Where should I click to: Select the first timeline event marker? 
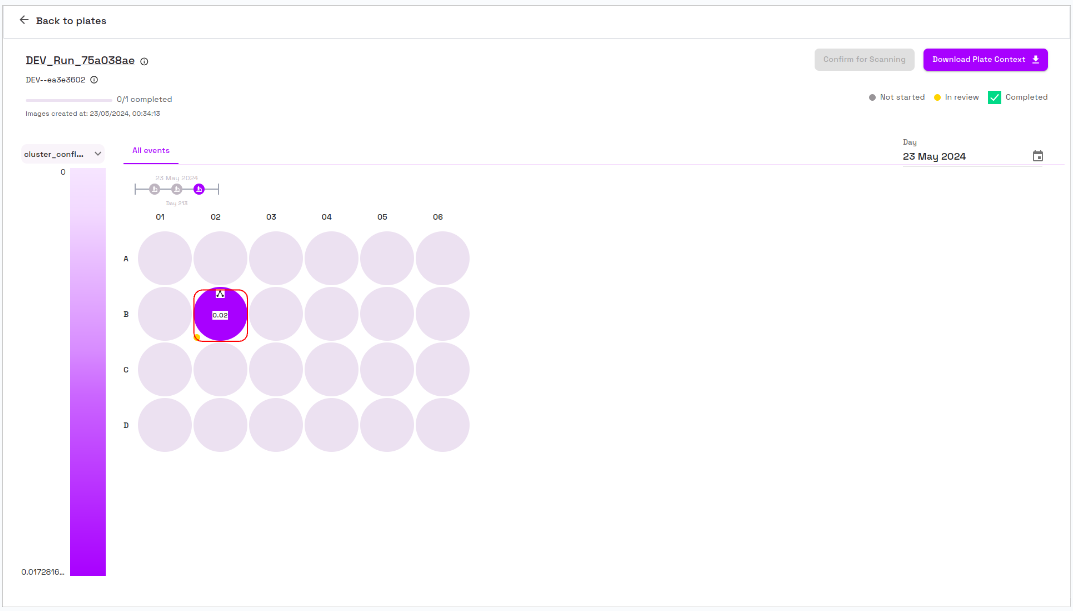pyautogui.click(x=154, y=189)
